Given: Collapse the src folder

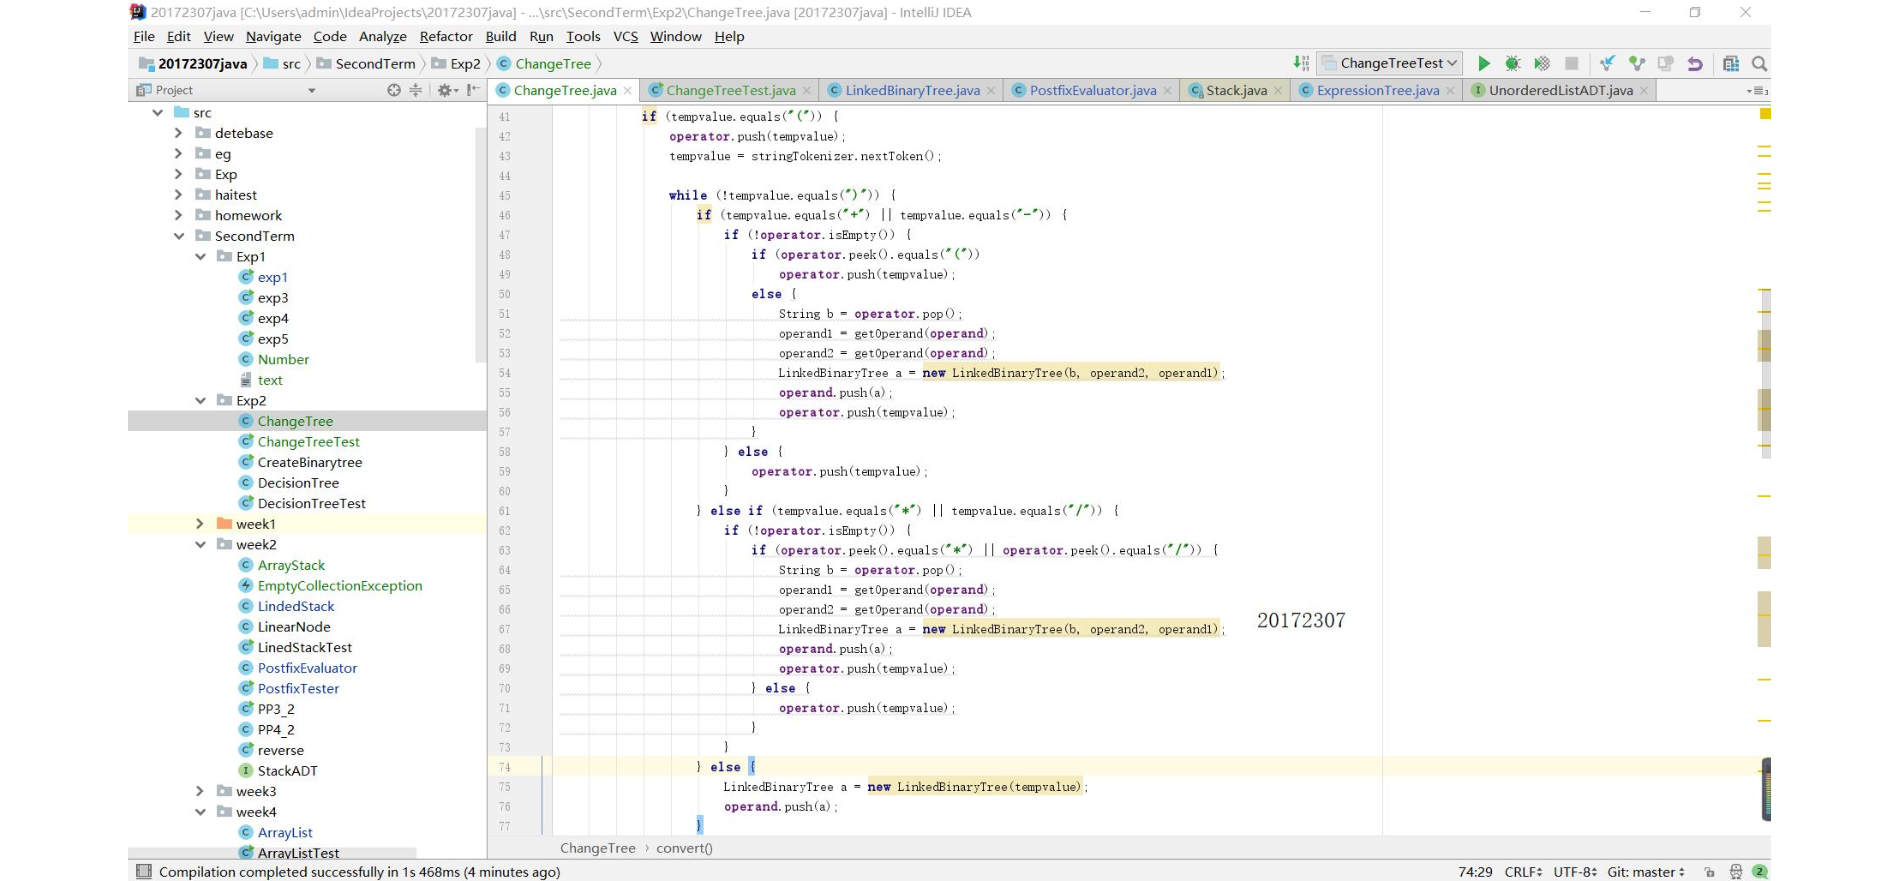Looking at the screenshot, I should [x=157, y=112].
